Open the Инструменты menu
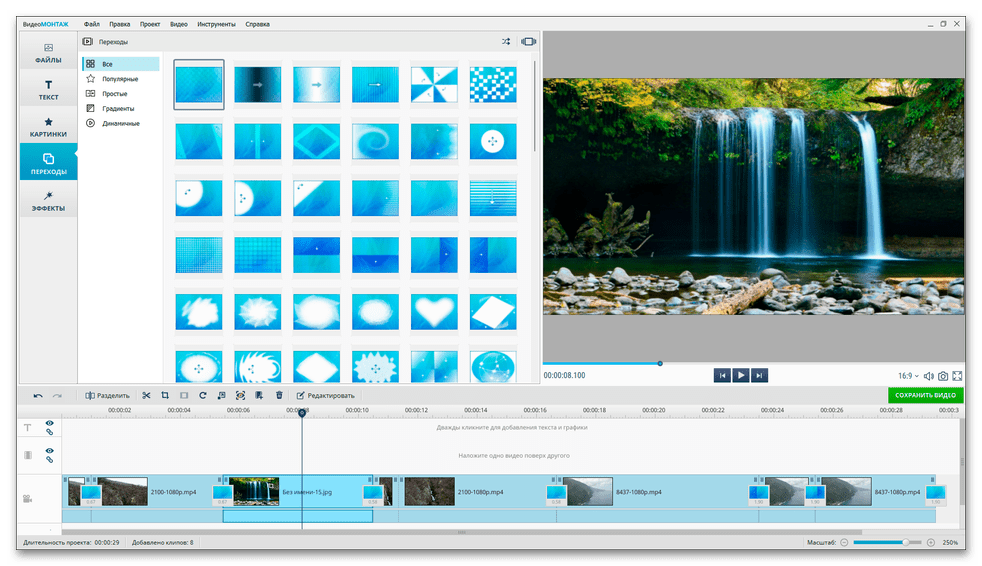 (x=214, y=22)
